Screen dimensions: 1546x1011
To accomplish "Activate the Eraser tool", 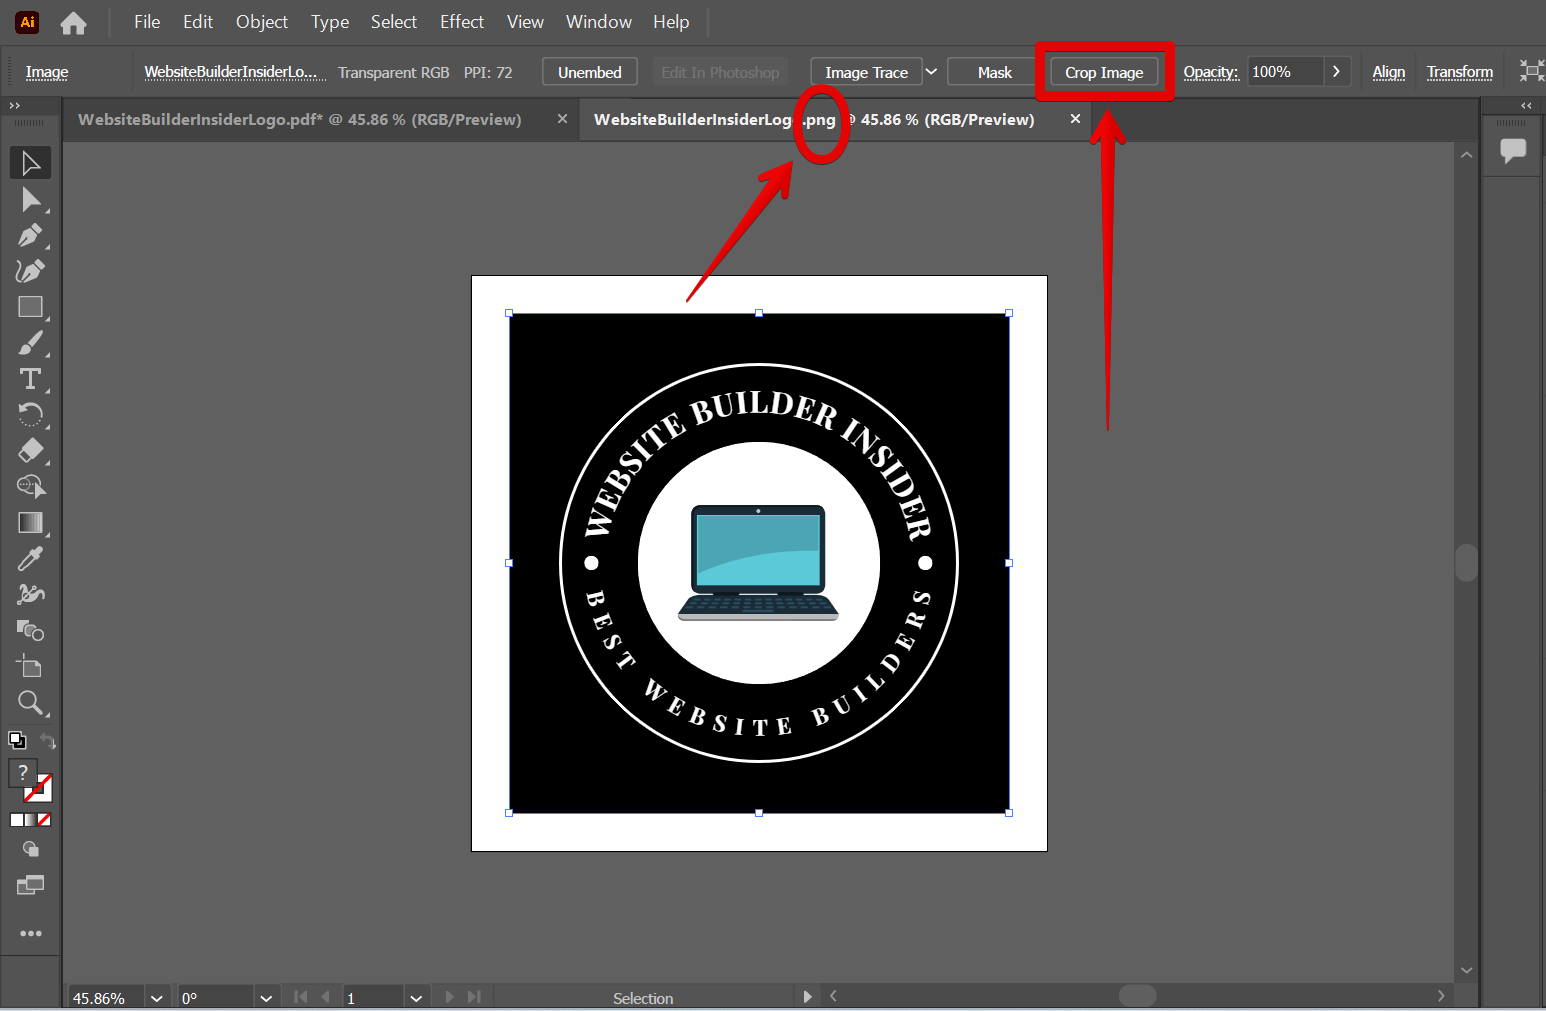I will tap(30, 451).
